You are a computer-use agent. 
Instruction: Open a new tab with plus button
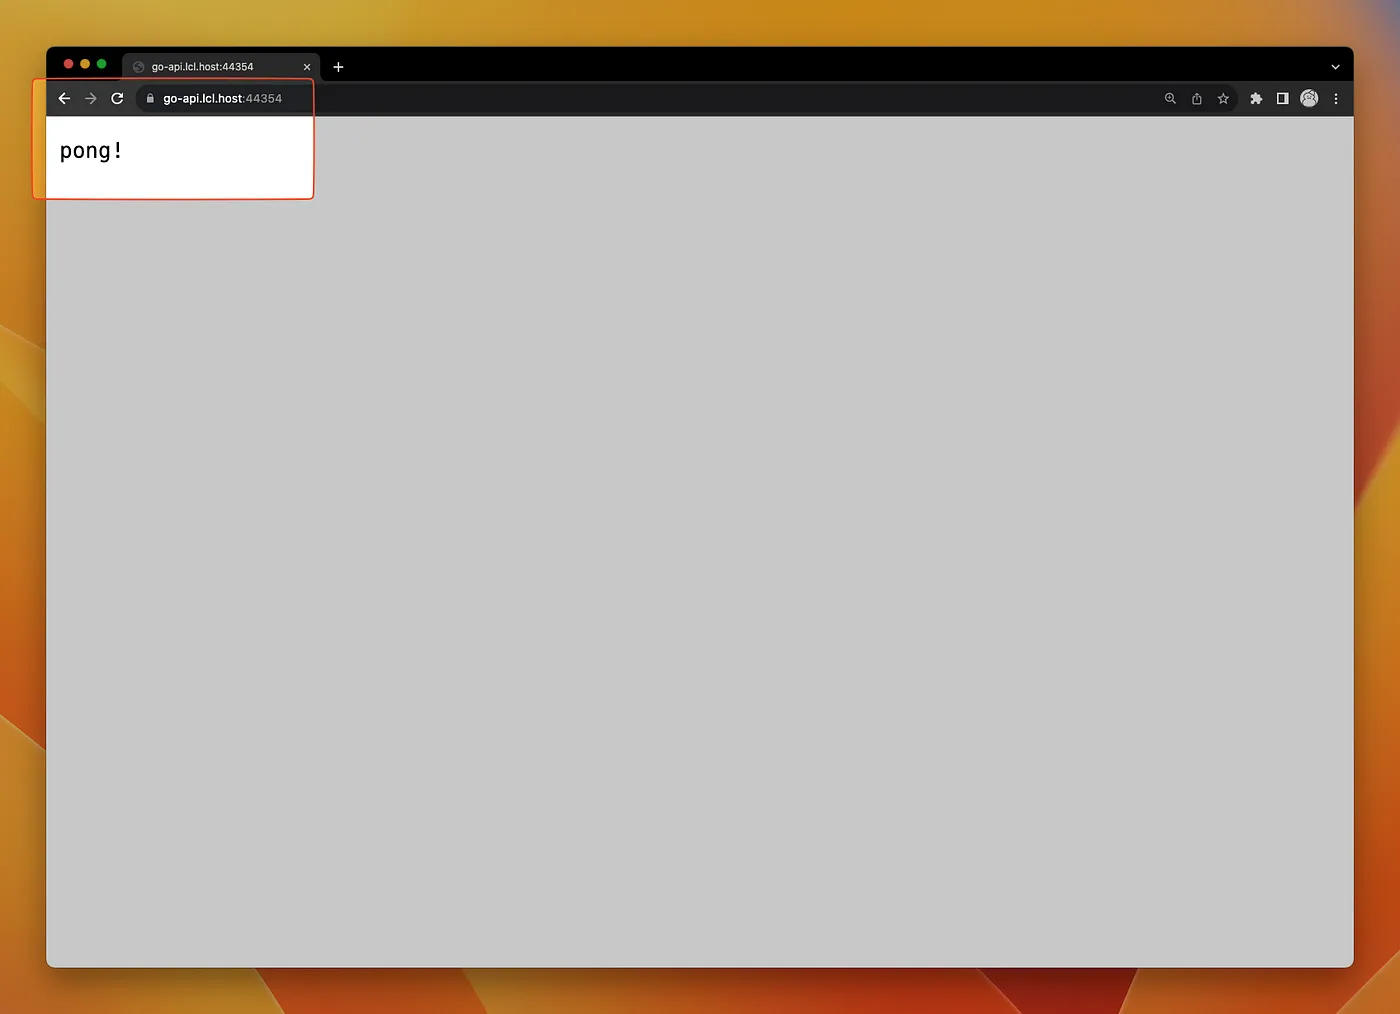click(338, 67)
